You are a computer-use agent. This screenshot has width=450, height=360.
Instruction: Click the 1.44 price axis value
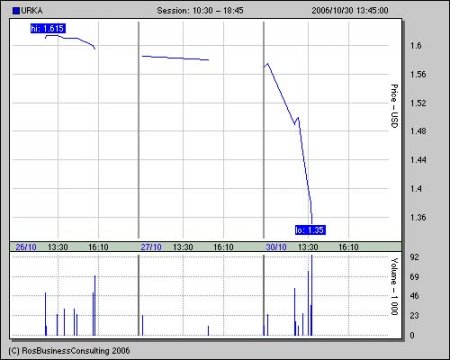tap(418, 160)
